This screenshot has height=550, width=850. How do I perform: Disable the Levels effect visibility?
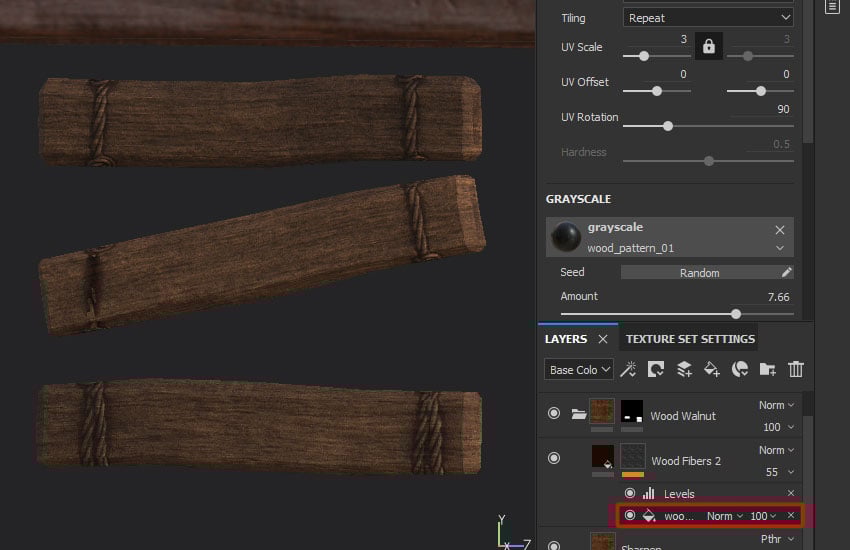point(630,493)
